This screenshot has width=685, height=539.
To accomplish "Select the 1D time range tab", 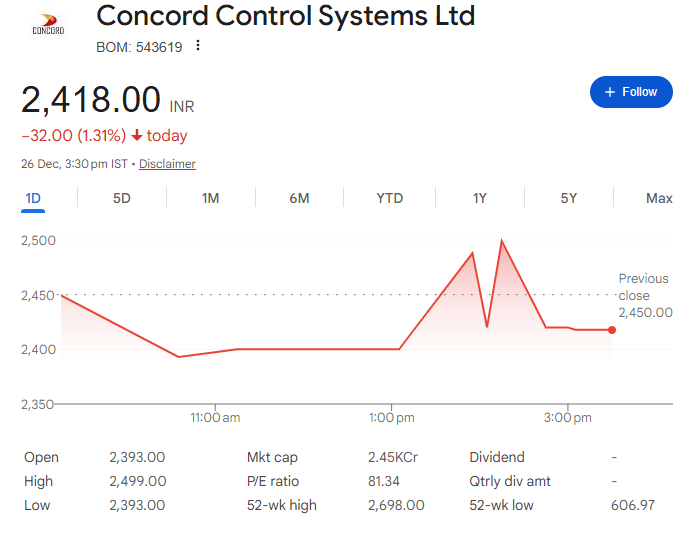I will [x=33, y=198].
